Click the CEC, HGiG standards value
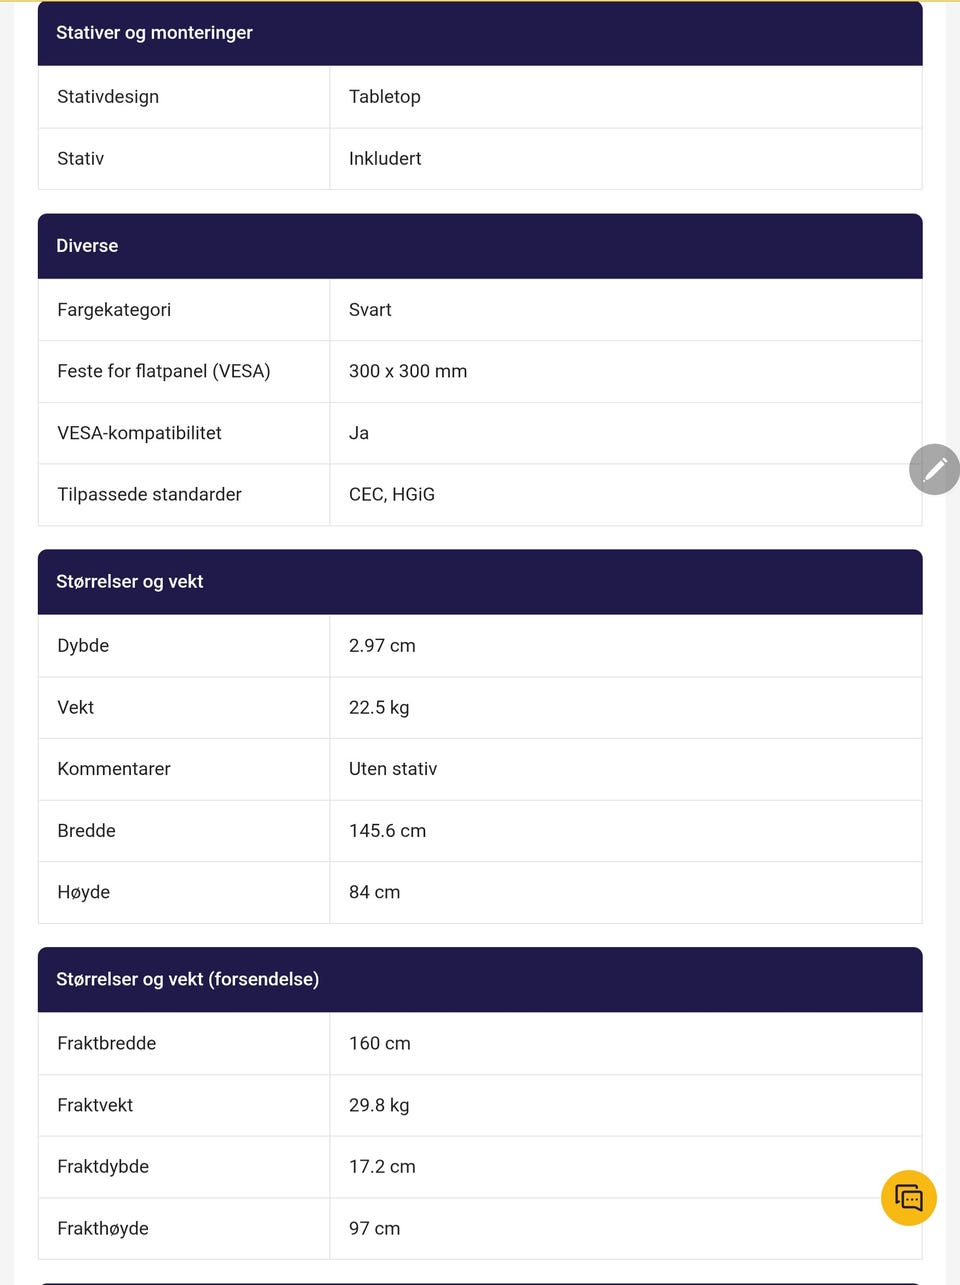This screenshot has width=960, height=1285. [x=392, y=495]
